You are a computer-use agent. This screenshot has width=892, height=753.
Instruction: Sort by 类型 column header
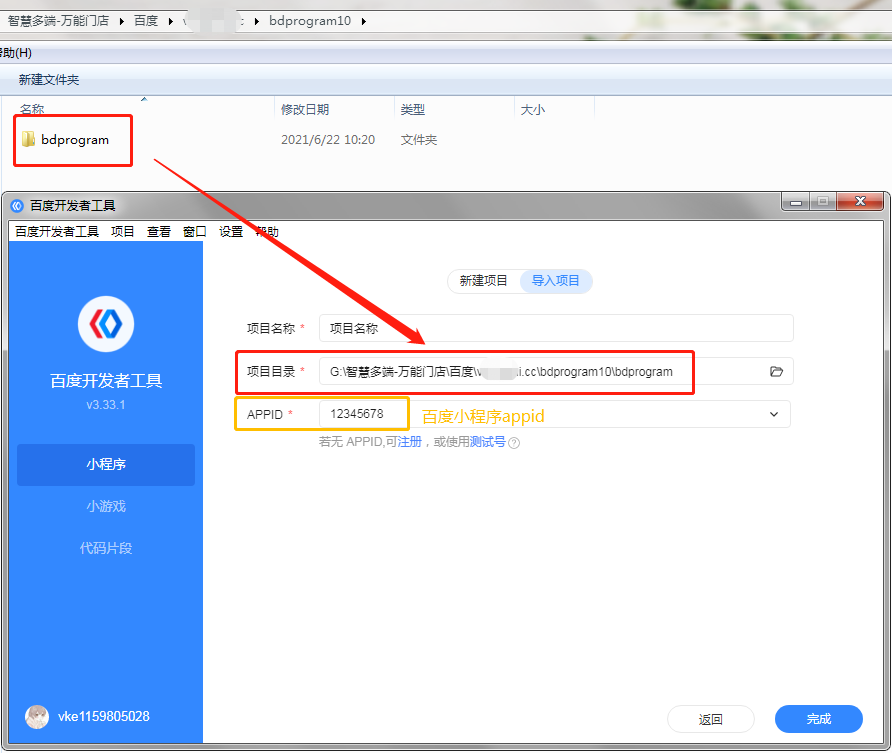point(413,110)
